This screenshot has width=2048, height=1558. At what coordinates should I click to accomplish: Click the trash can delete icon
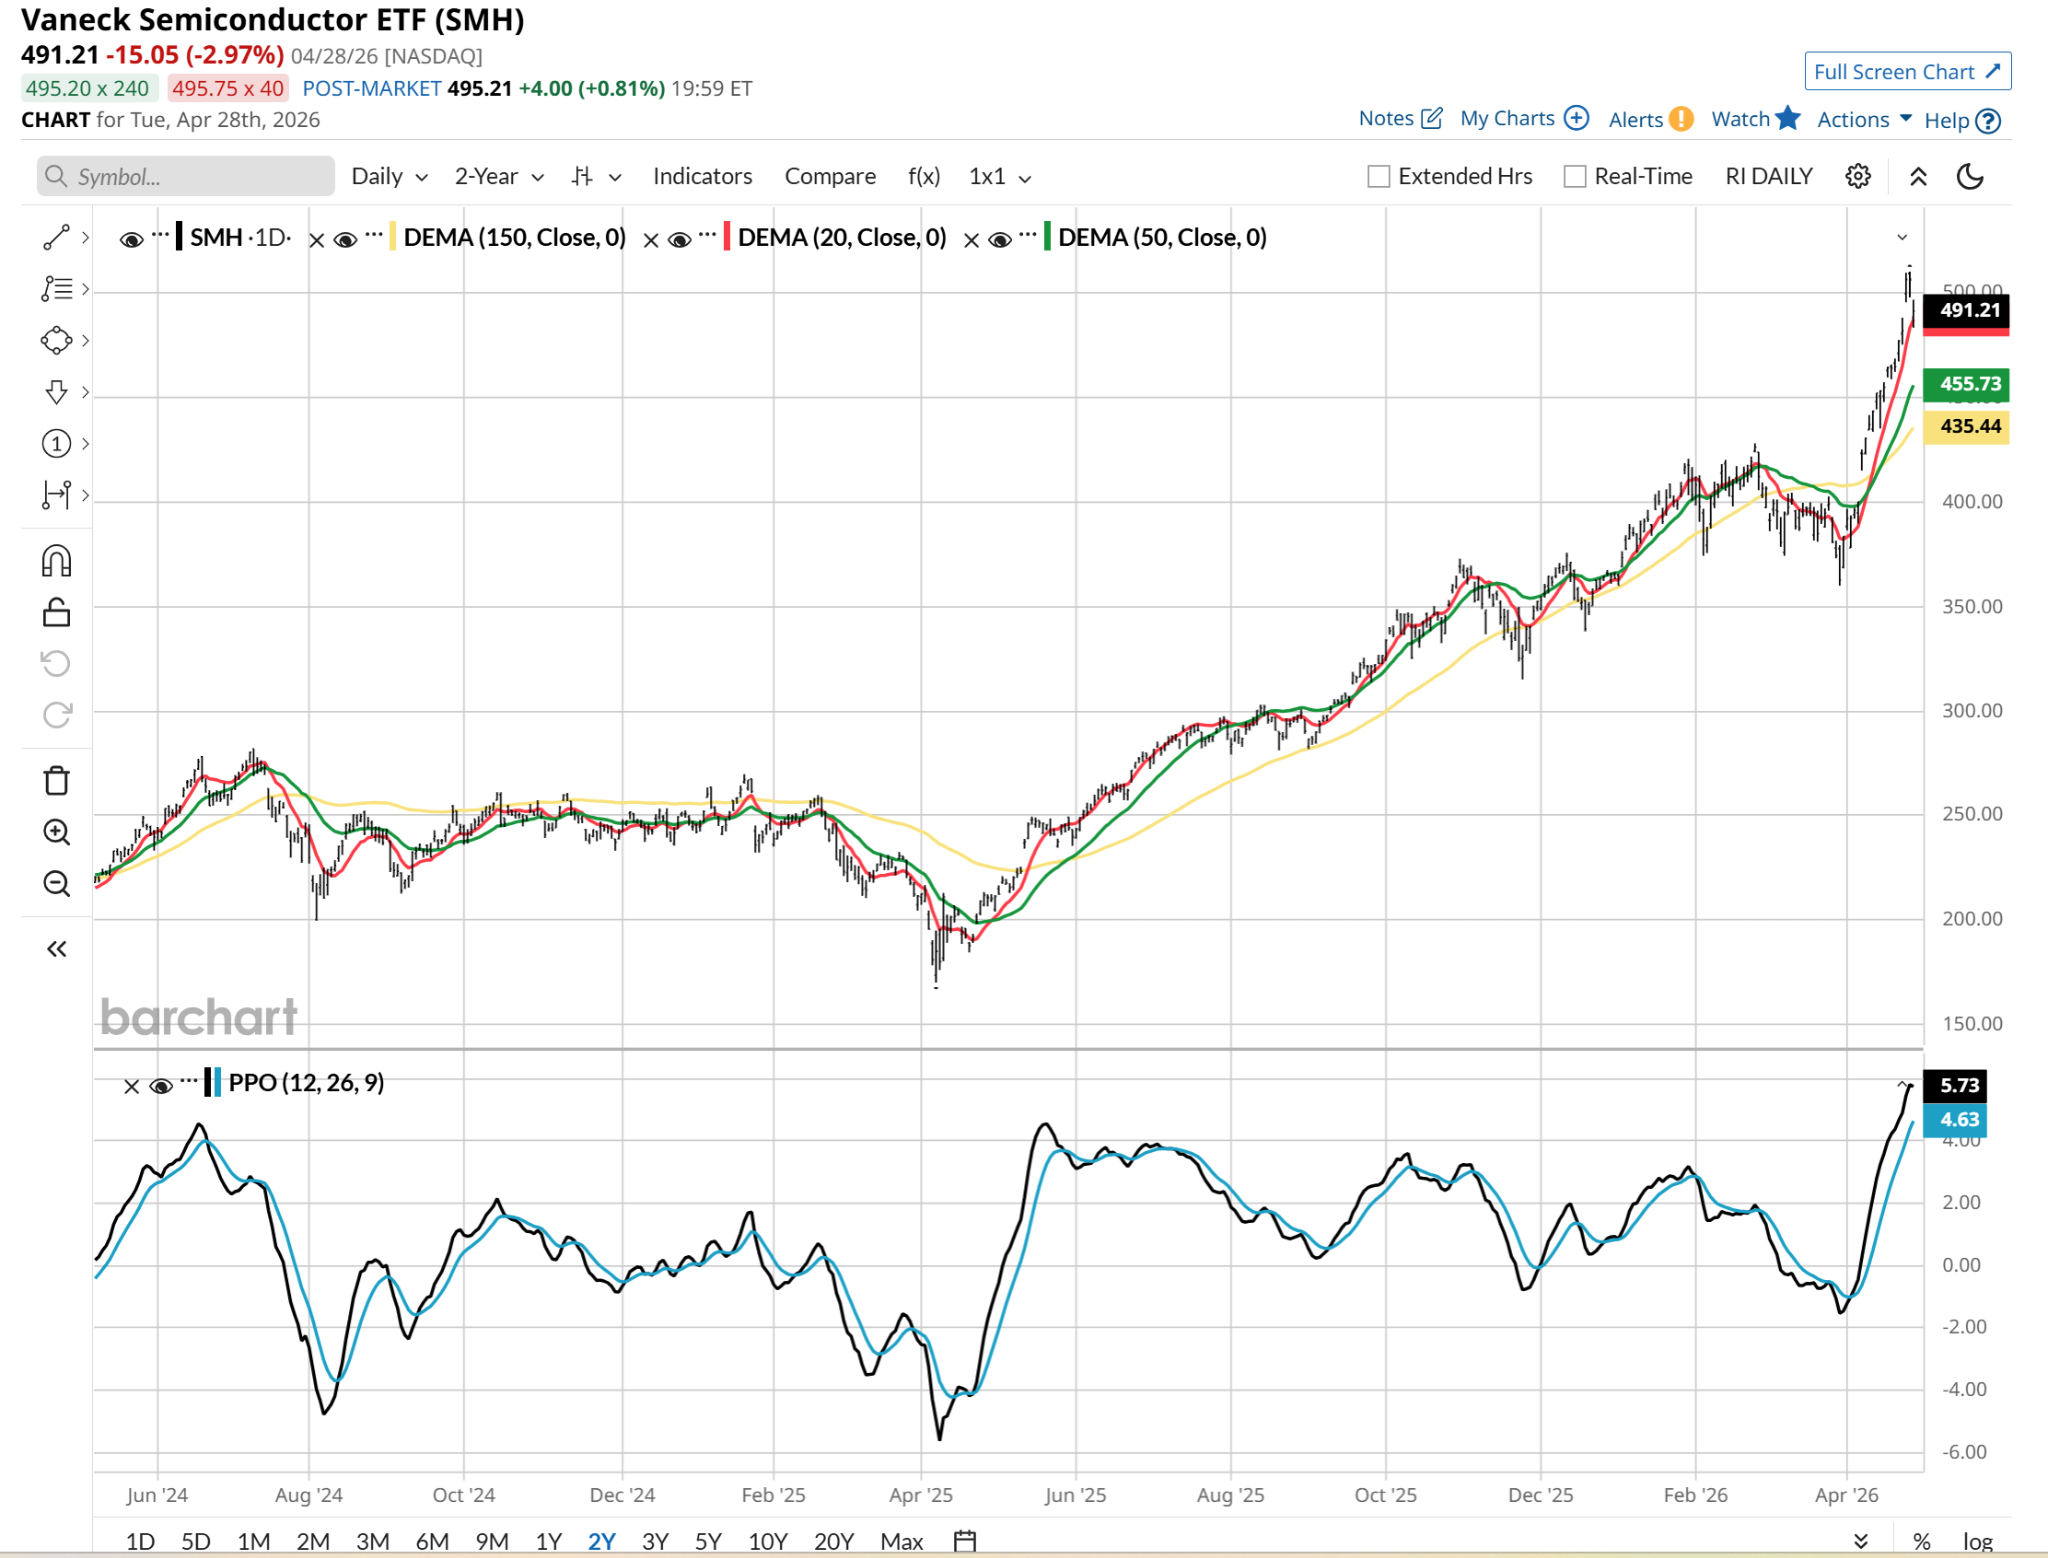point(56,780)
